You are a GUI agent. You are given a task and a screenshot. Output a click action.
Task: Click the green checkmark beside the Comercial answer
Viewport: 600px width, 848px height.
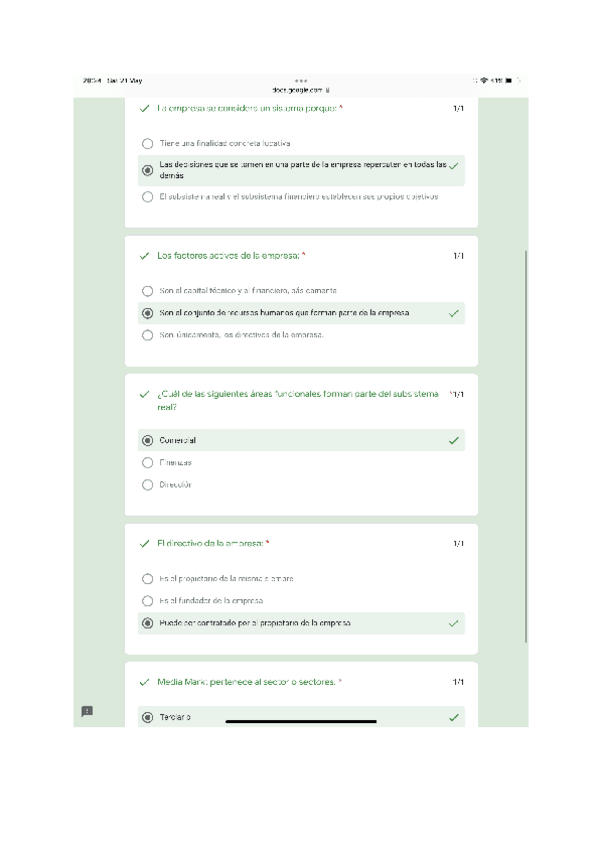[455, 440]
